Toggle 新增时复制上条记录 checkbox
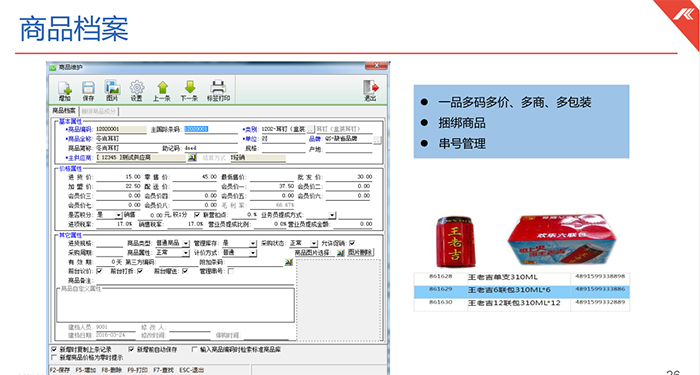The height and width of the screenshot is (375, 700). click(x=54, y=349)
